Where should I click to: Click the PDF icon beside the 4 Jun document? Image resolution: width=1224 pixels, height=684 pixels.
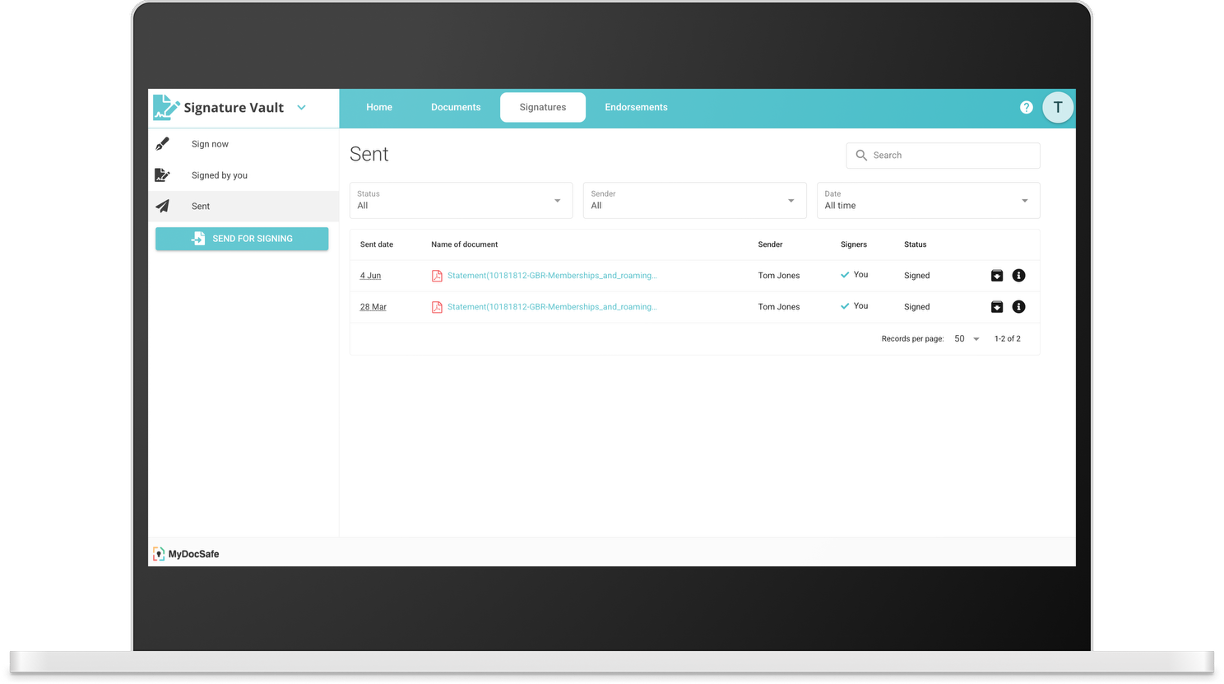[x=437, y=275]
